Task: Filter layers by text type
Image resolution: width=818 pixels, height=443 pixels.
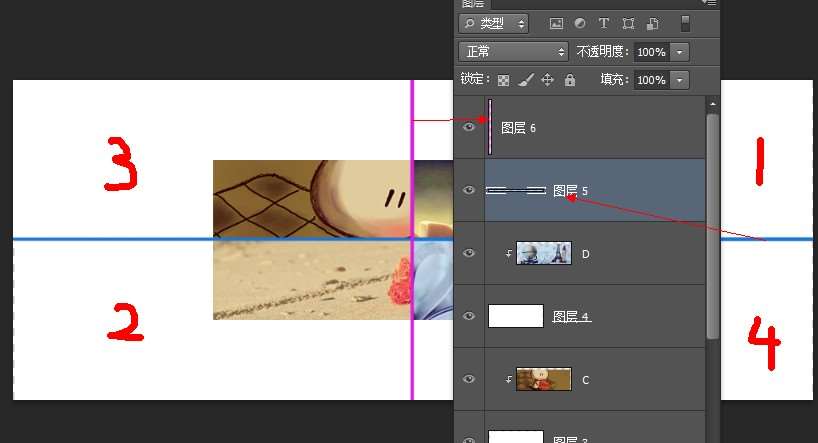Action: click(604, 23)
